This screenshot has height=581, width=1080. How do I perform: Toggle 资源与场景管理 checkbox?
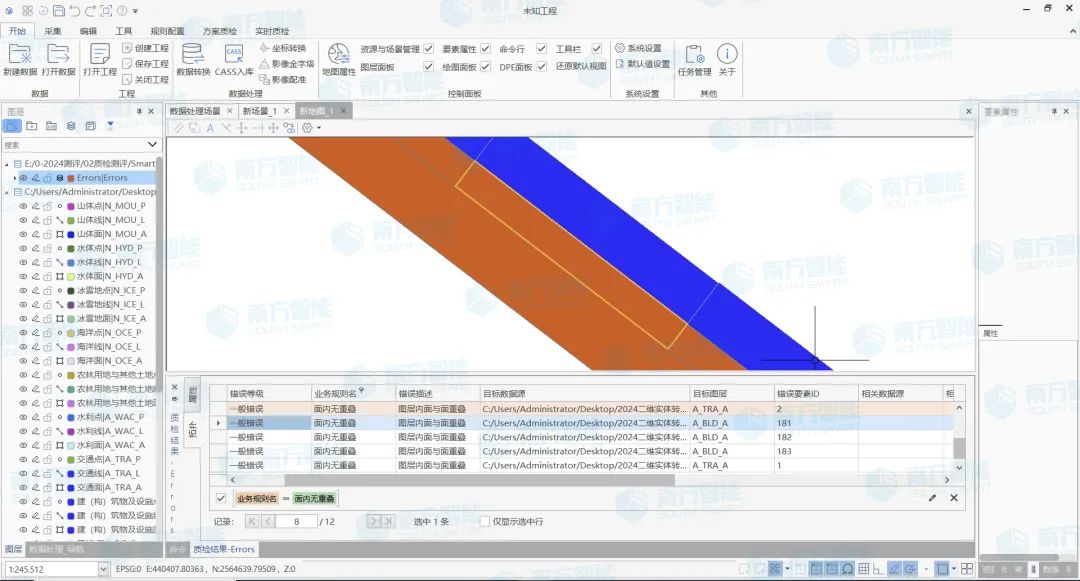[x=428, y=48]
